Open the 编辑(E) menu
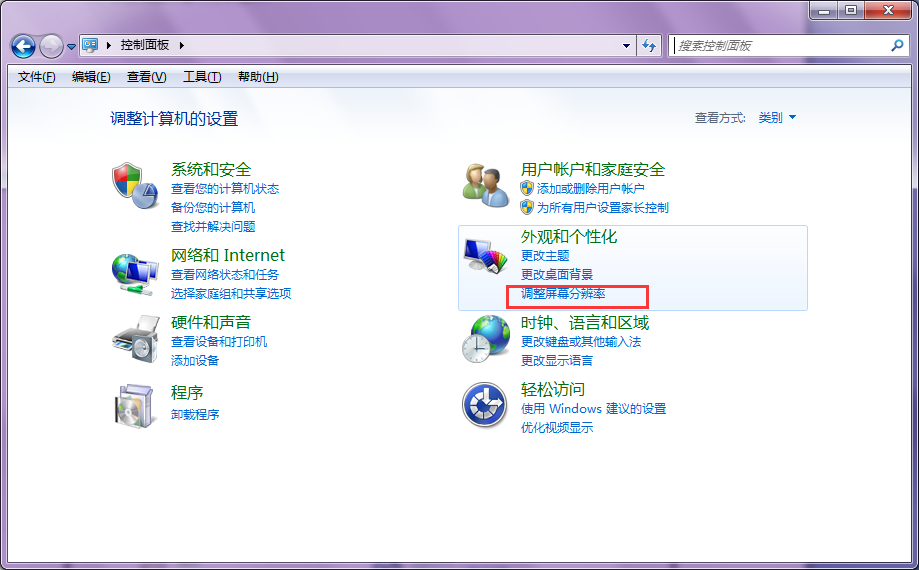The width and height of the screenshot is (919, 570). (91, 77)
